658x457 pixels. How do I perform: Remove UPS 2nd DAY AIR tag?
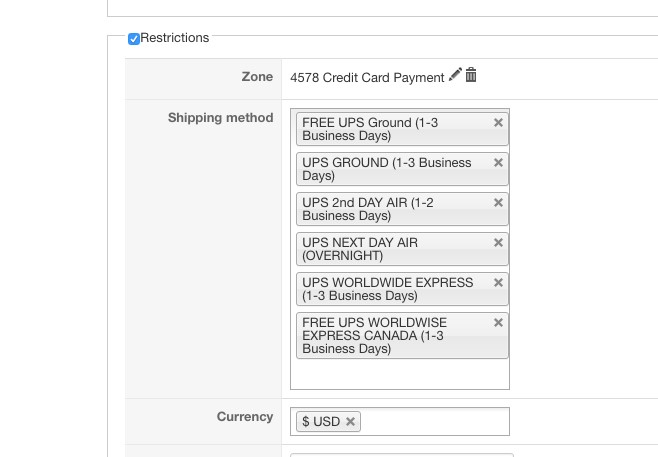click(498, 203)
